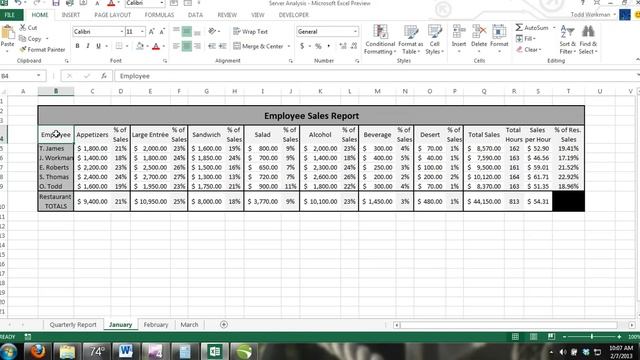Screen dimensions: 640x360
Task: Toggle Italic formatting
Action: pyautogui.click(x=88, y=46)
